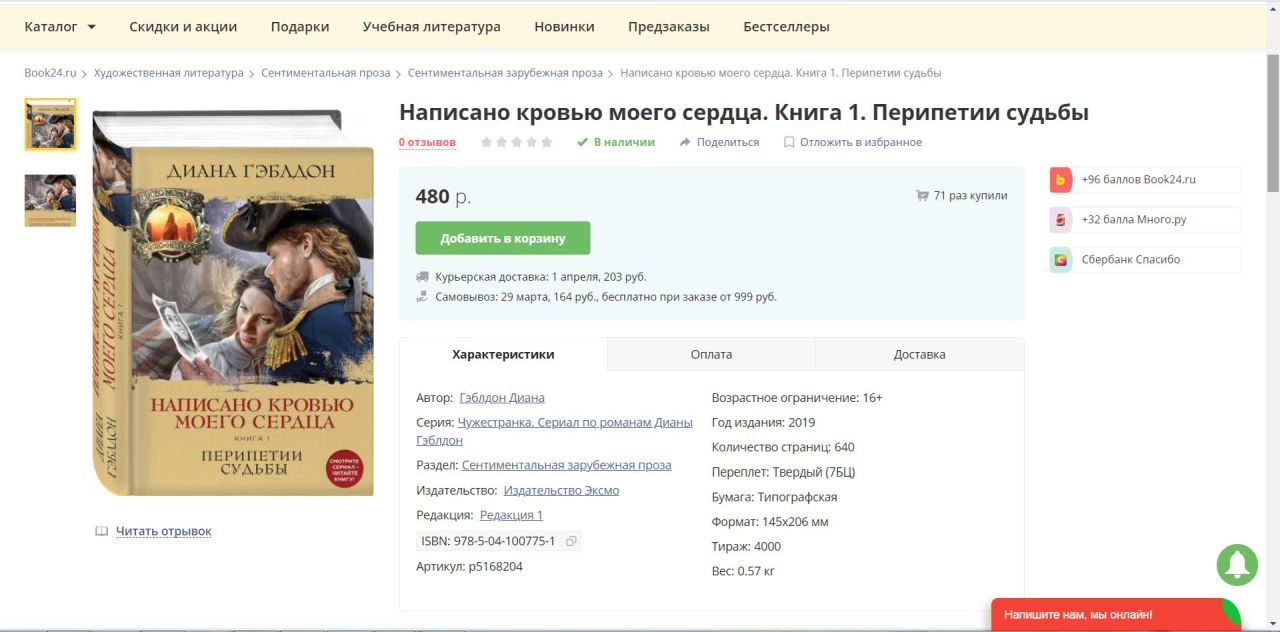
Task: Click Отложить в избранное
Action: (861, 142)
